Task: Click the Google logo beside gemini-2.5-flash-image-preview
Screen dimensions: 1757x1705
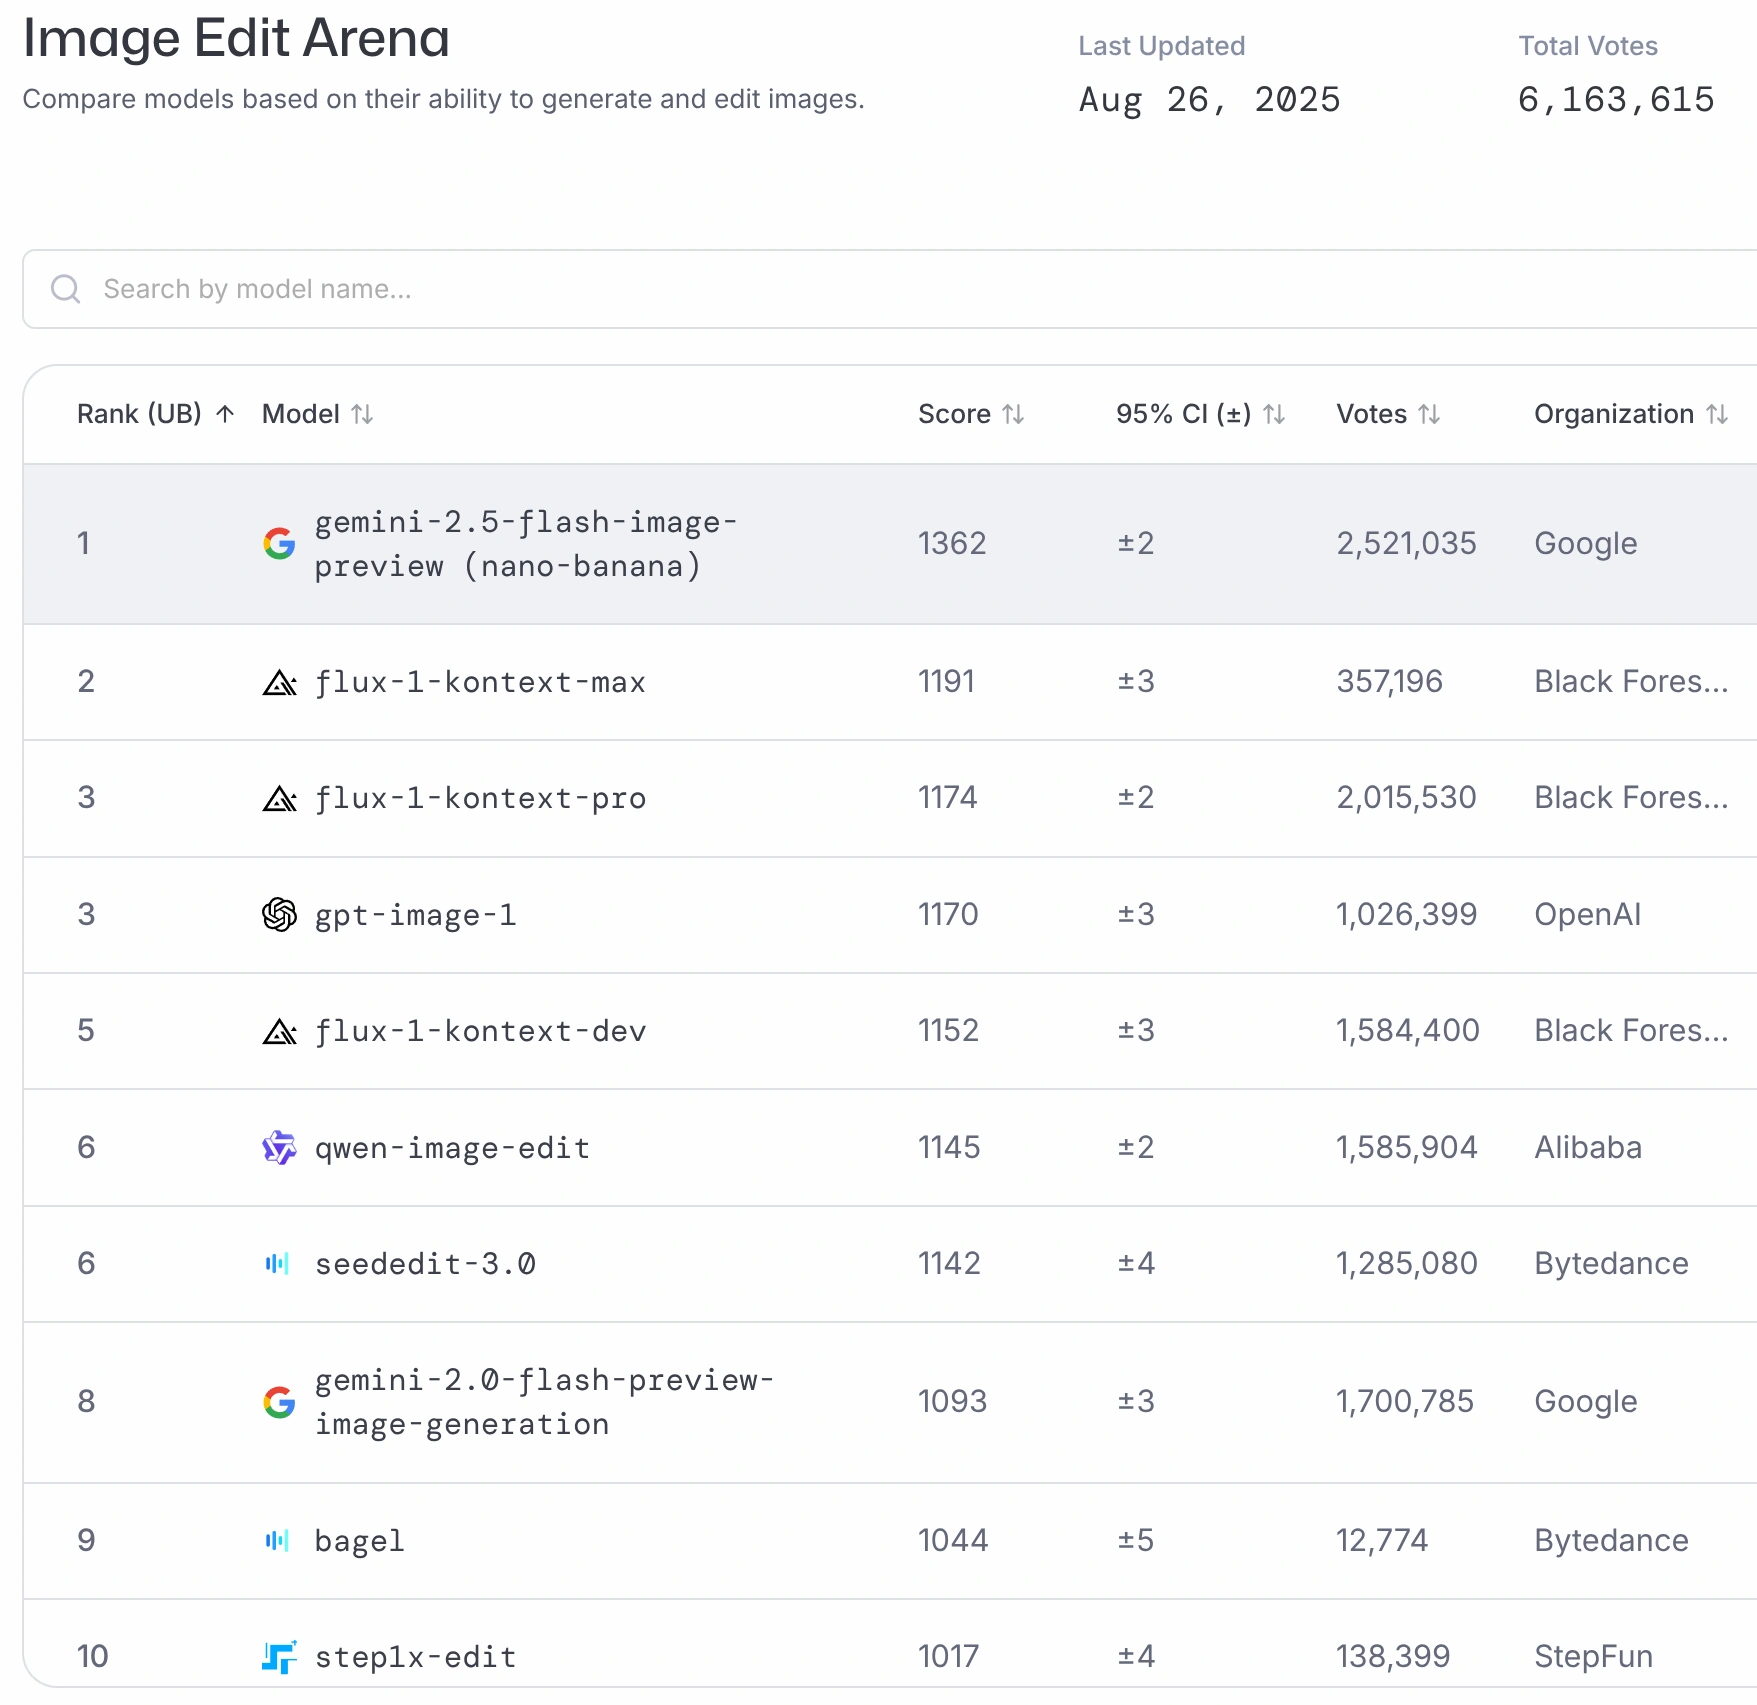Action: pos(279,543)
